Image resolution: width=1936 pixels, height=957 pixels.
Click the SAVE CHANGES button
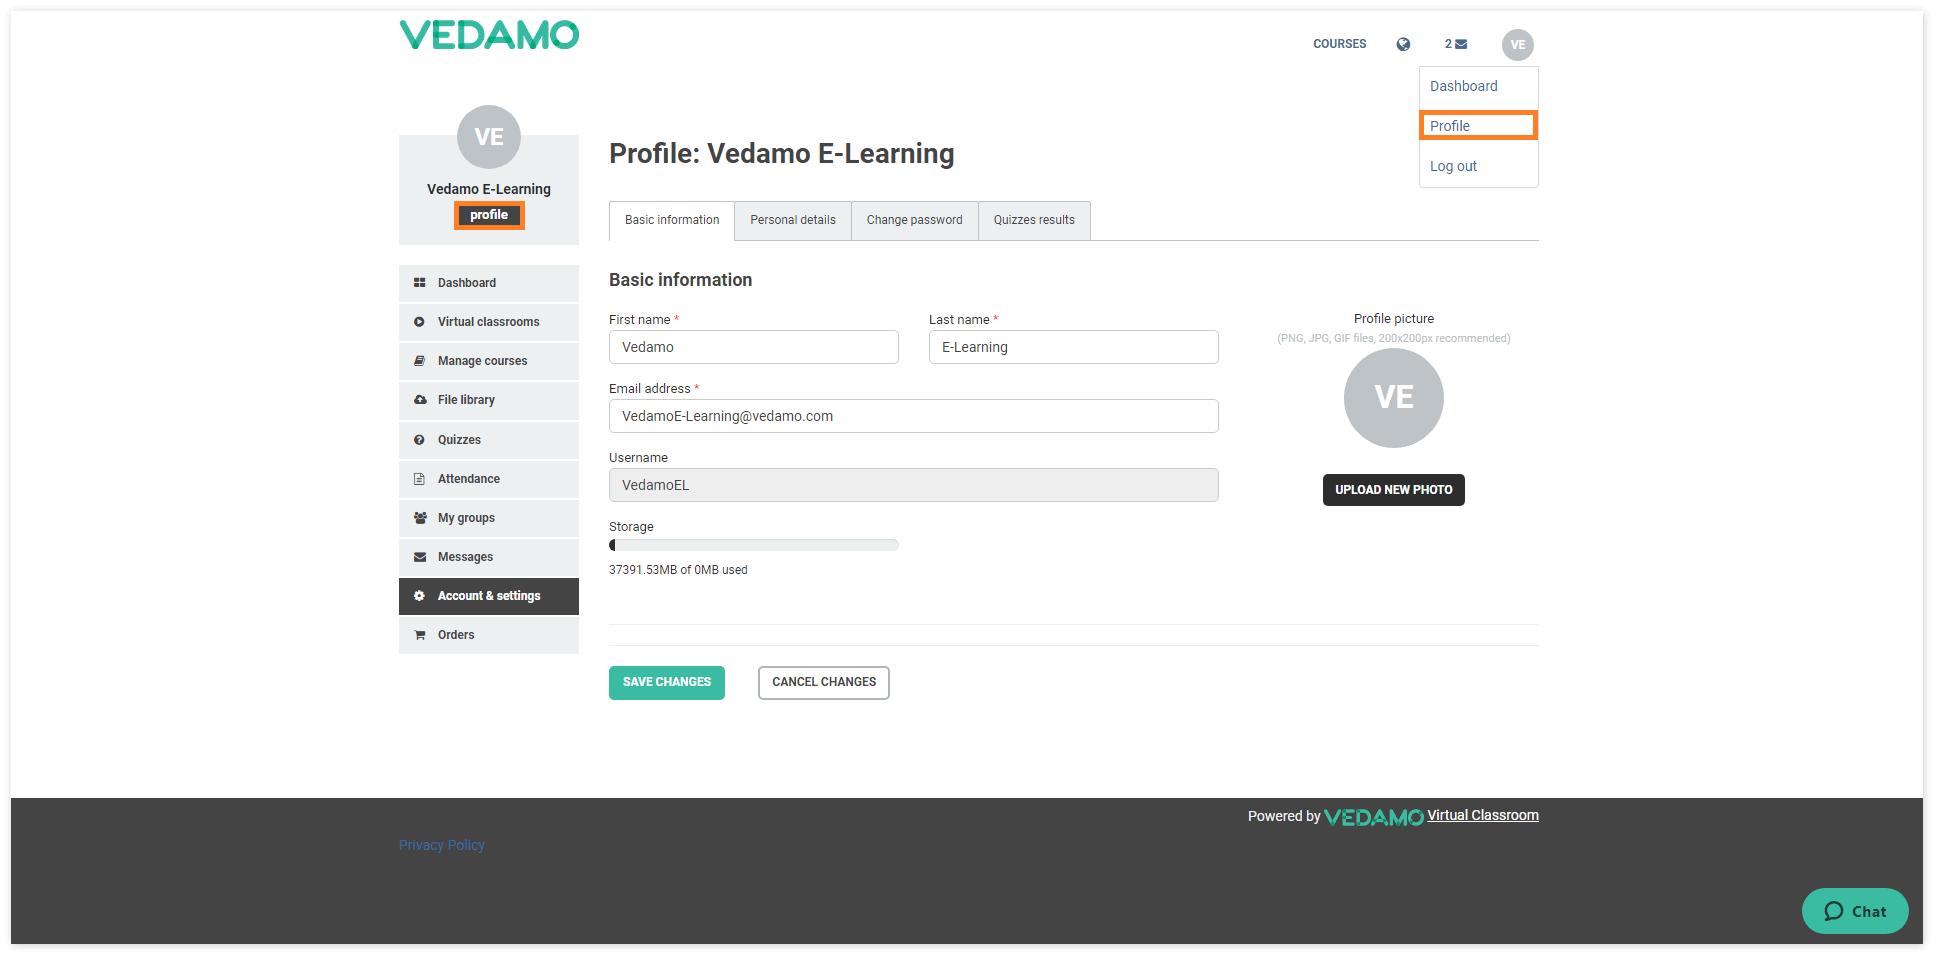667,683
